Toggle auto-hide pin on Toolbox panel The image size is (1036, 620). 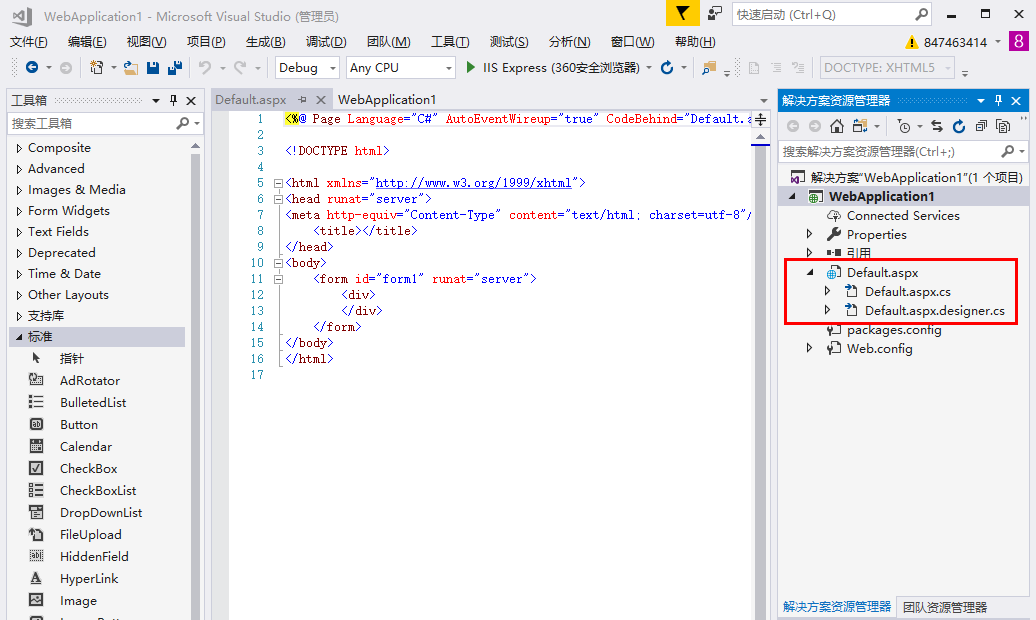click(x=173, y=101)
